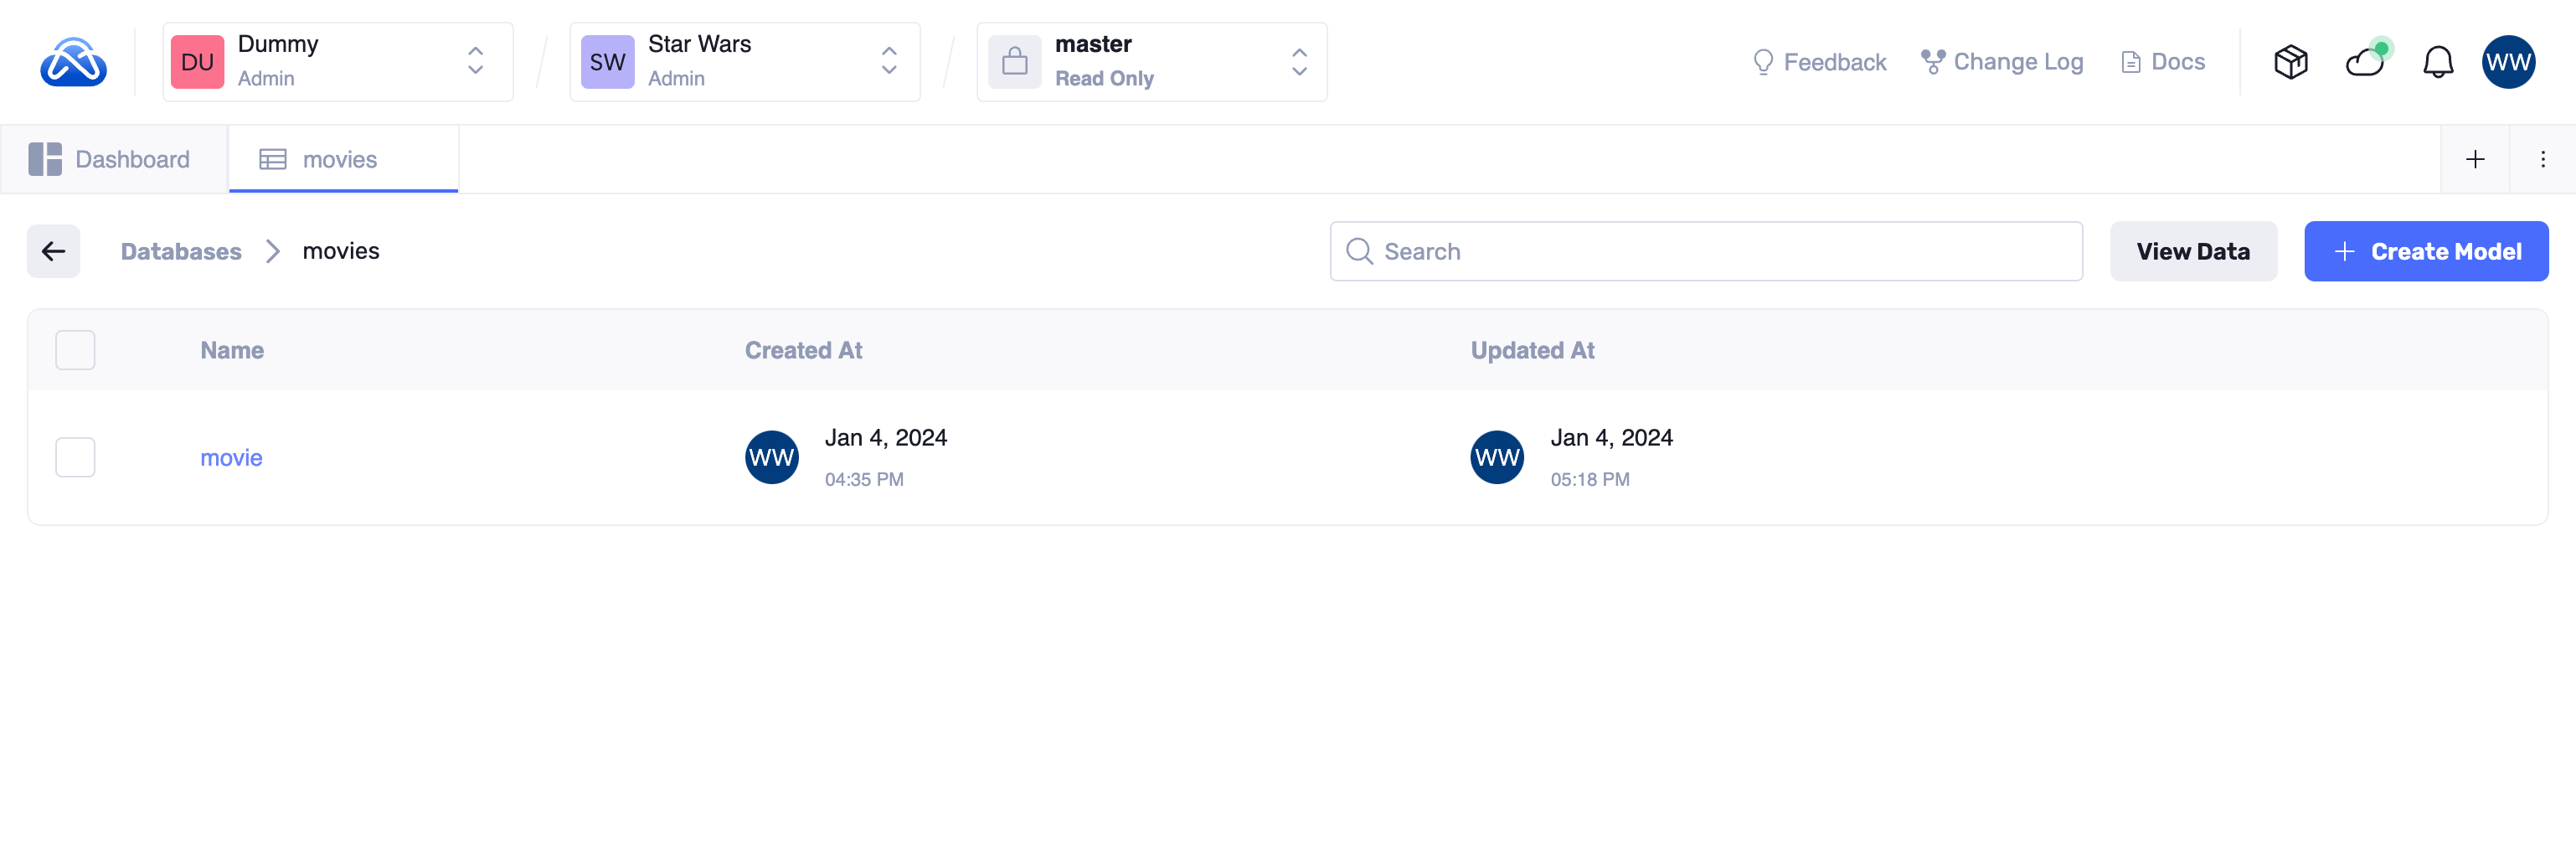Switch to the Dashboard tab
2576x851 pixels.
coord(114,159)
